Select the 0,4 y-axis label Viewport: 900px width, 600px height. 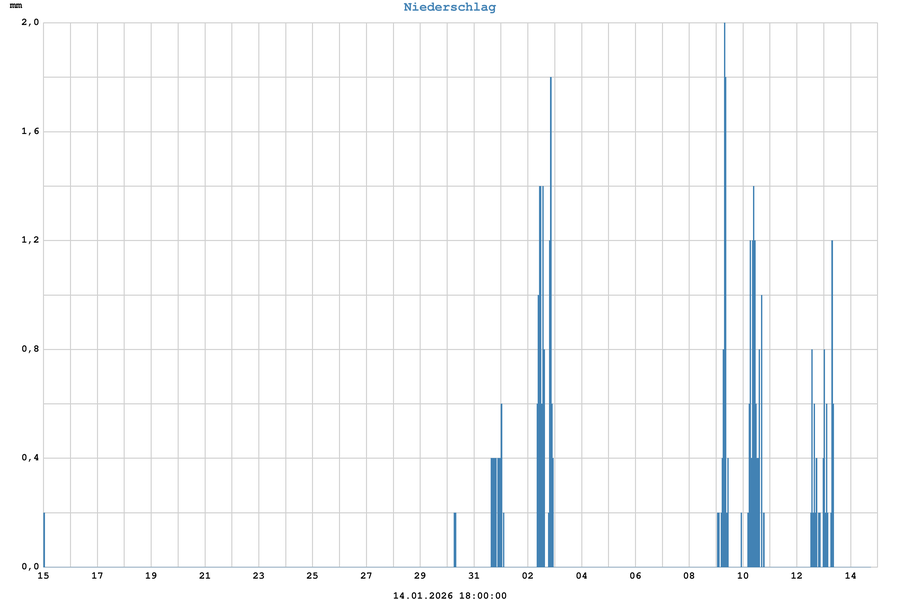(x=30, y=458)
